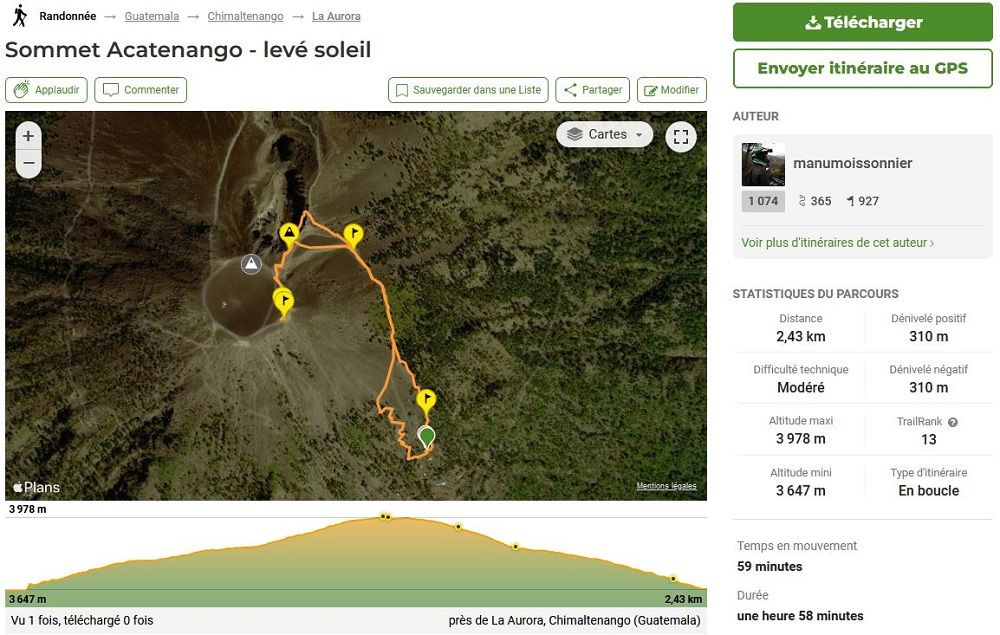This screenshot has height=635, width=1000.
Task: Save trail with Sauvegarder dans une Liste
Action: point(467,90)
